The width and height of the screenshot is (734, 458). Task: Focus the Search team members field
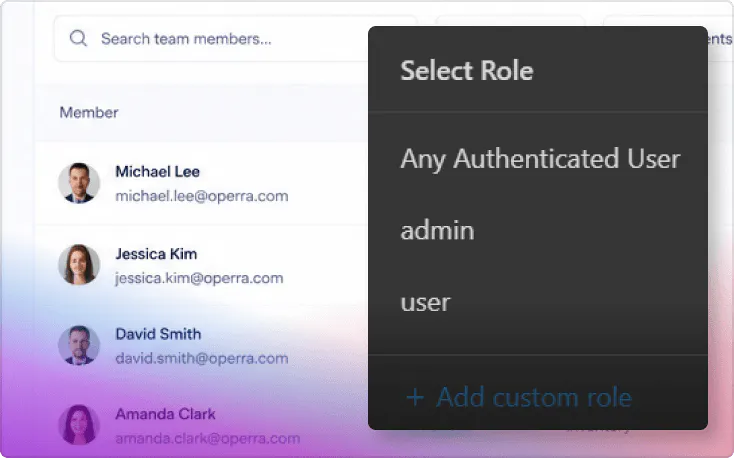coord(235,39)
